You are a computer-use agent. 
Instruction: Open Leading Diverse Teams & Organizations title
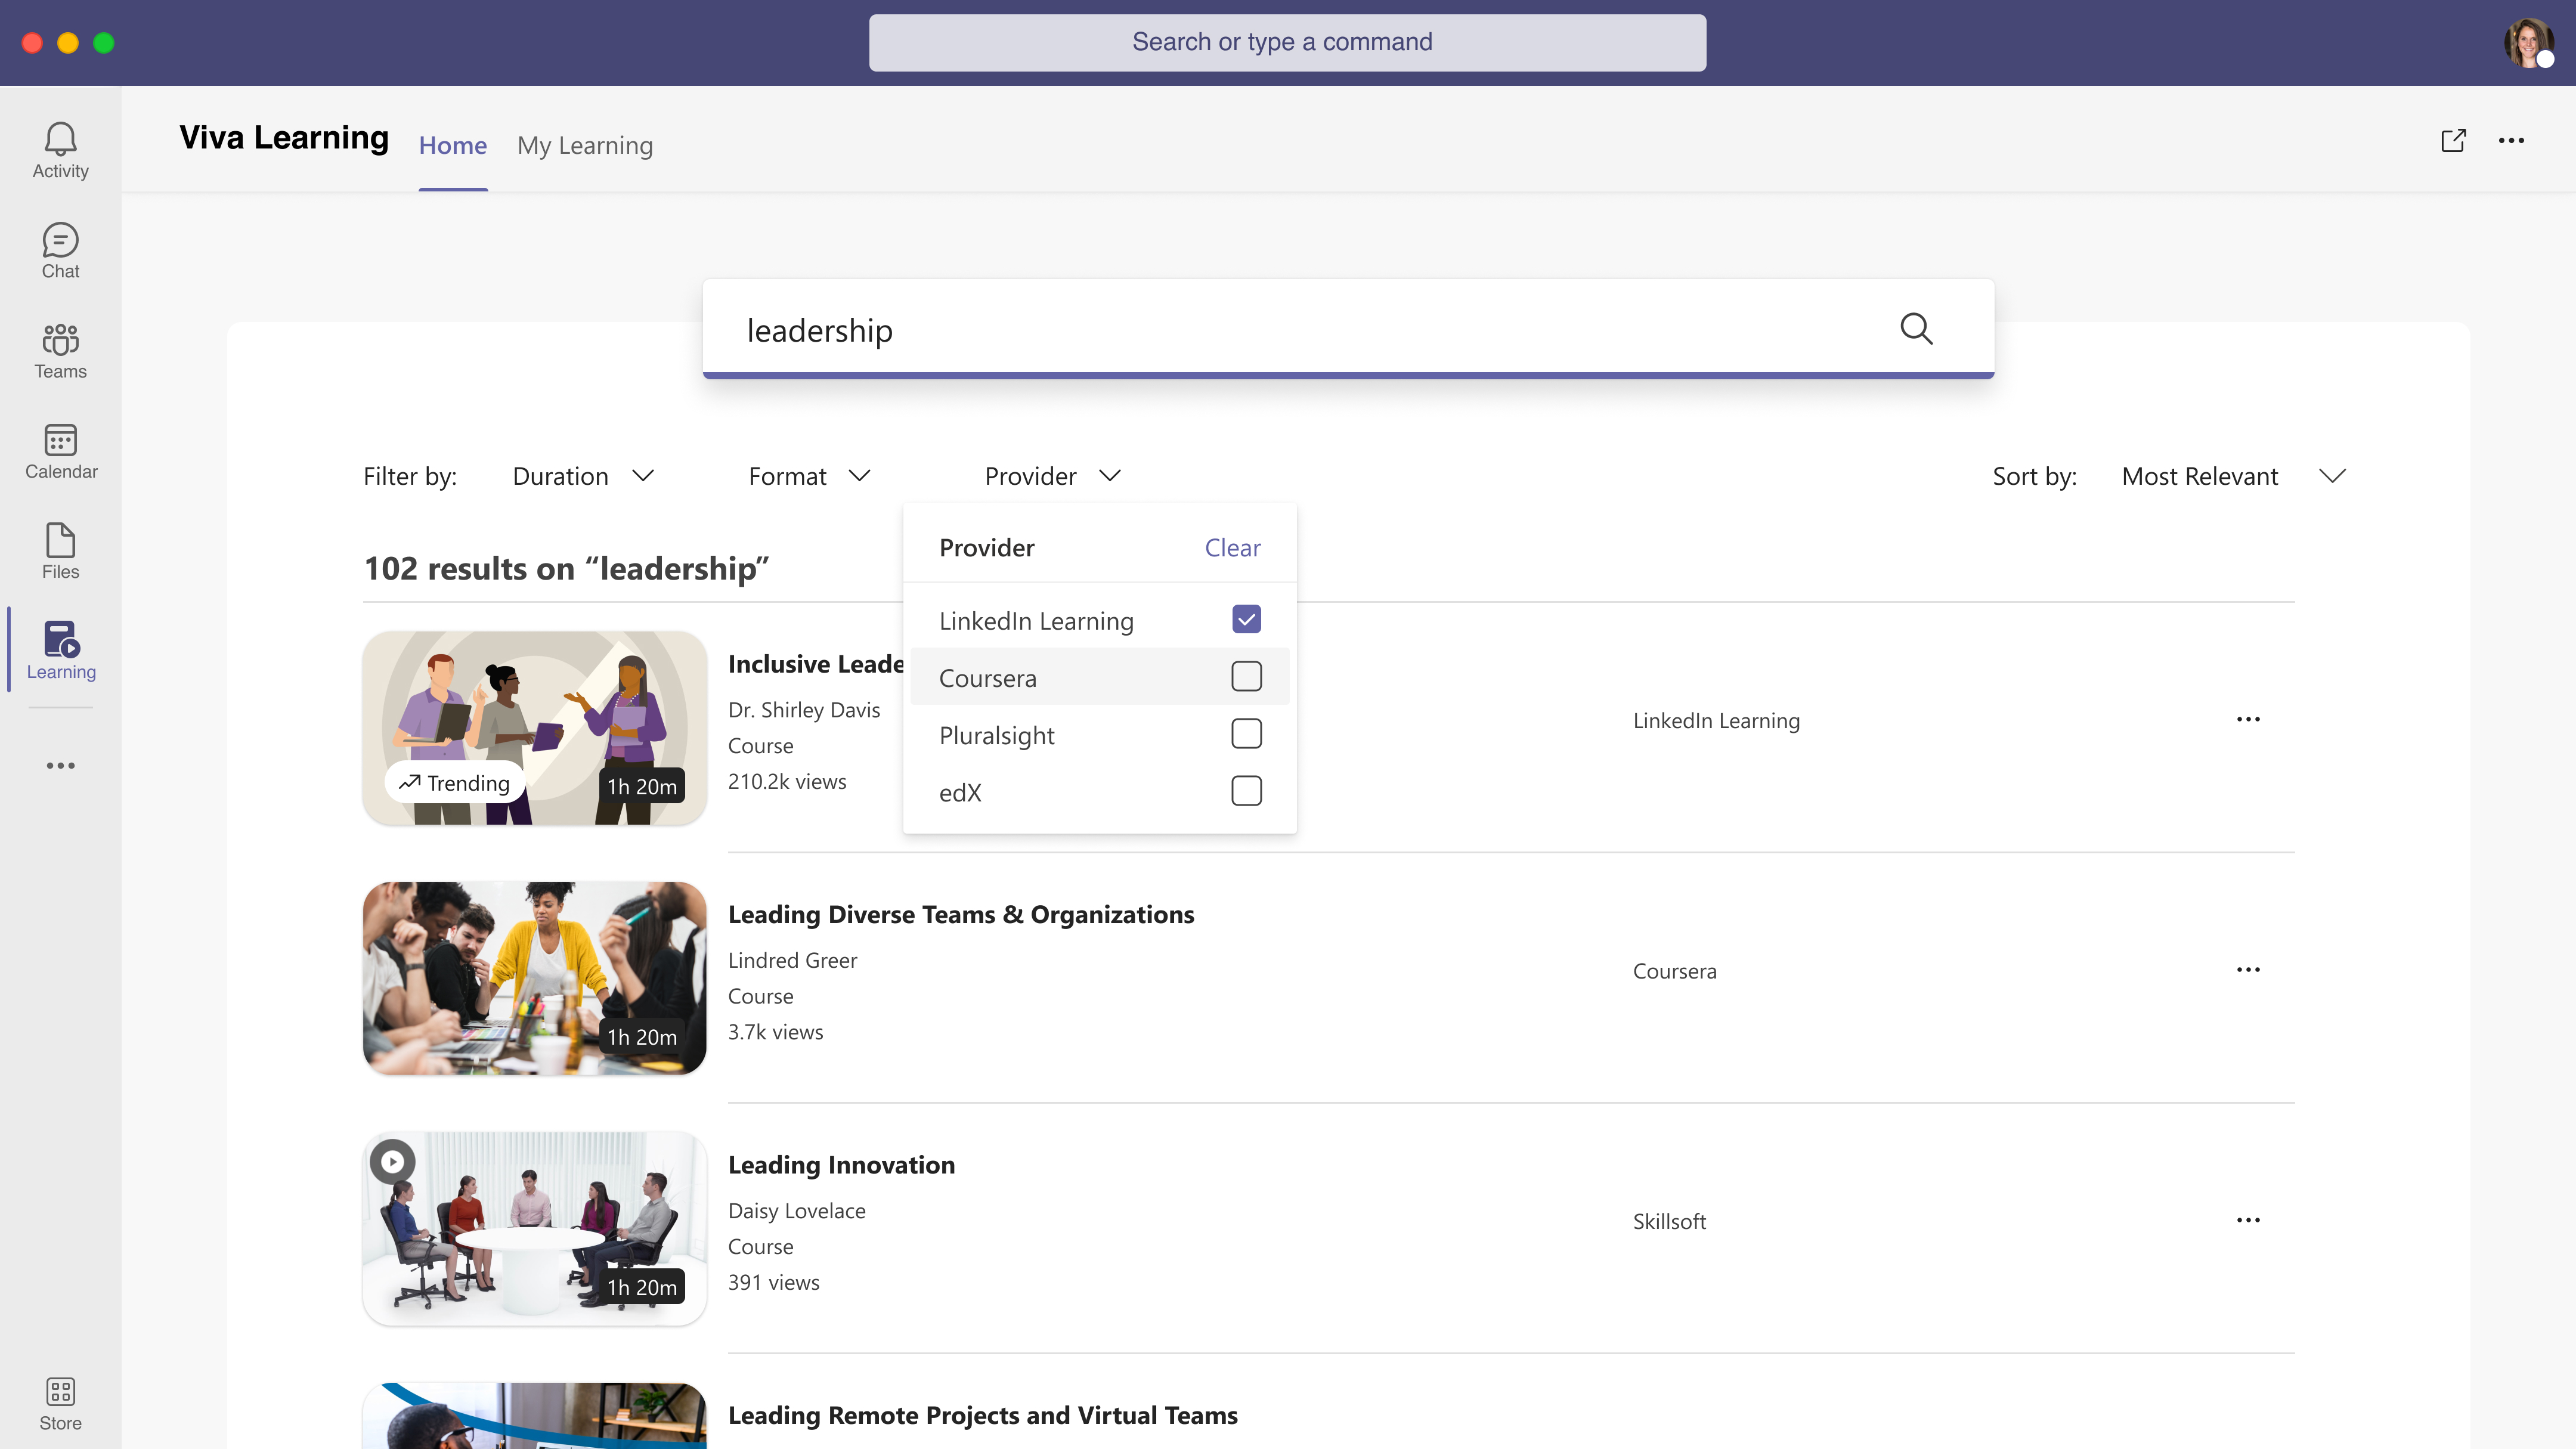[x=961, y=915]
